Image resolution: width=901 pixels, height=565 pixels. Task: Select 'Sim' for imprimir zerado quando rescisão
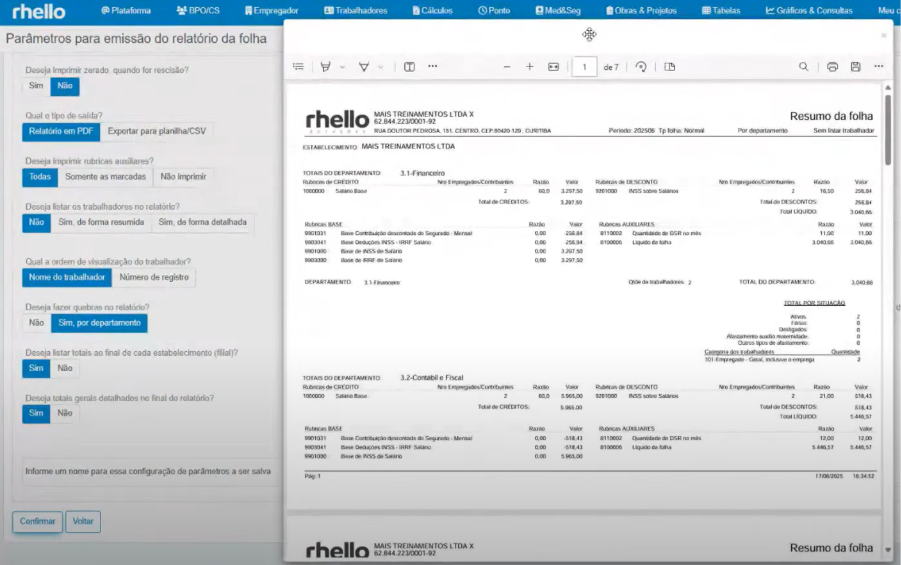(36, 87)
